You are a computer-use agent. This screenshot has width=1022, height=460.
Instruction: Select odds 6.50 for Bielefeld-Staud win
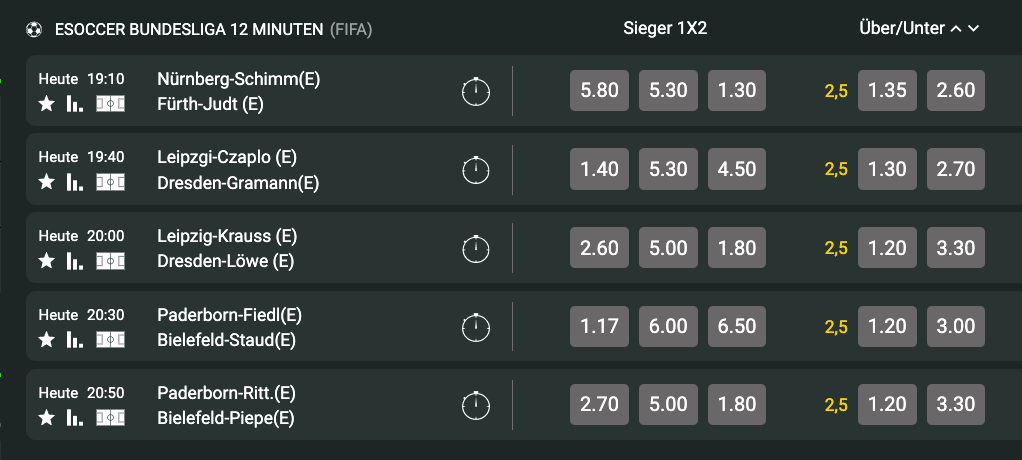[x=737, y=326]
